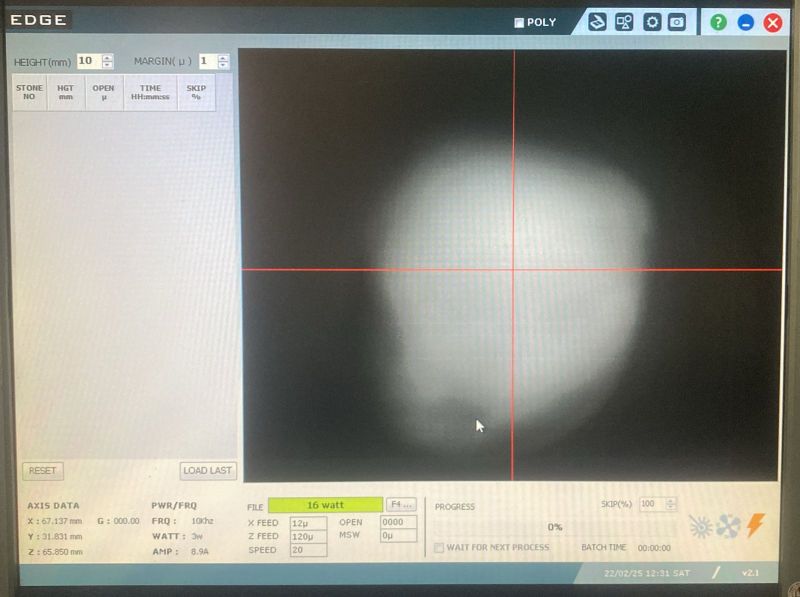This screenshot has height=597, width=800.
Task: Click the 0% progress bar
Action: pos(555,527)
